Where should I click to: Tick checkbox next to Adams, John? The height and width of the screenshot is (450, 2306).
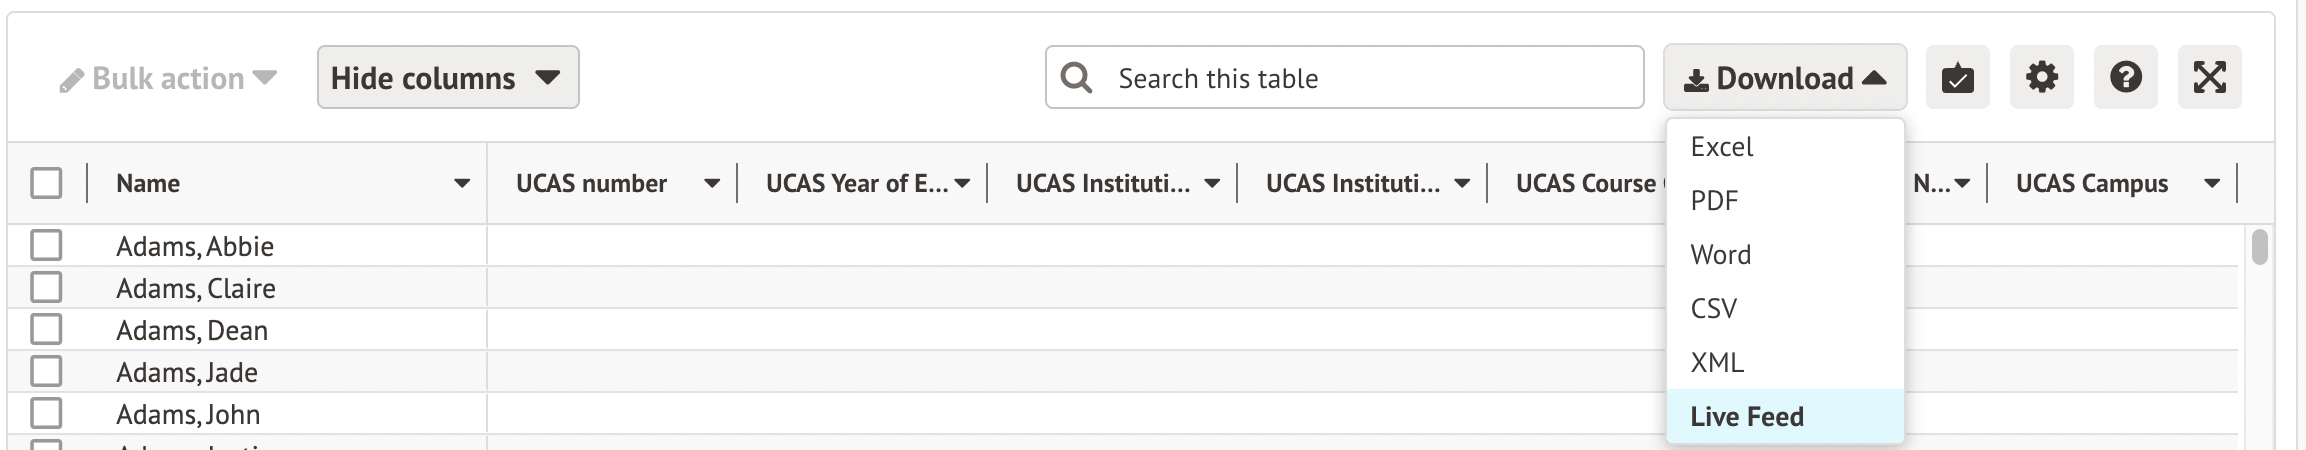click(x=46, y=413)
